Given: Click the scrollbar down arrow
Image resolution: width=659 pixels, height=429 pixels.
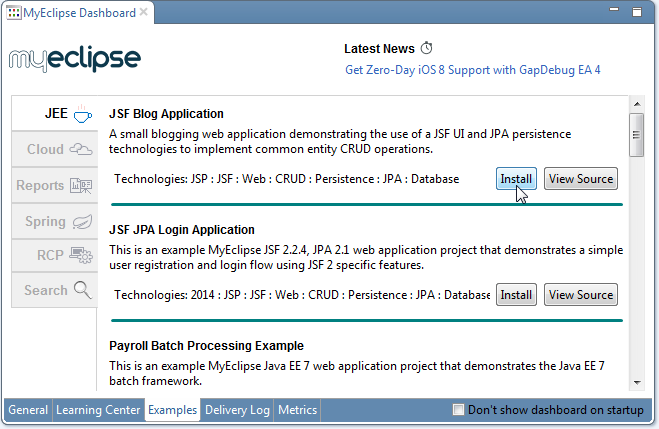Looking at the screenshot, I should click(636, 382).
